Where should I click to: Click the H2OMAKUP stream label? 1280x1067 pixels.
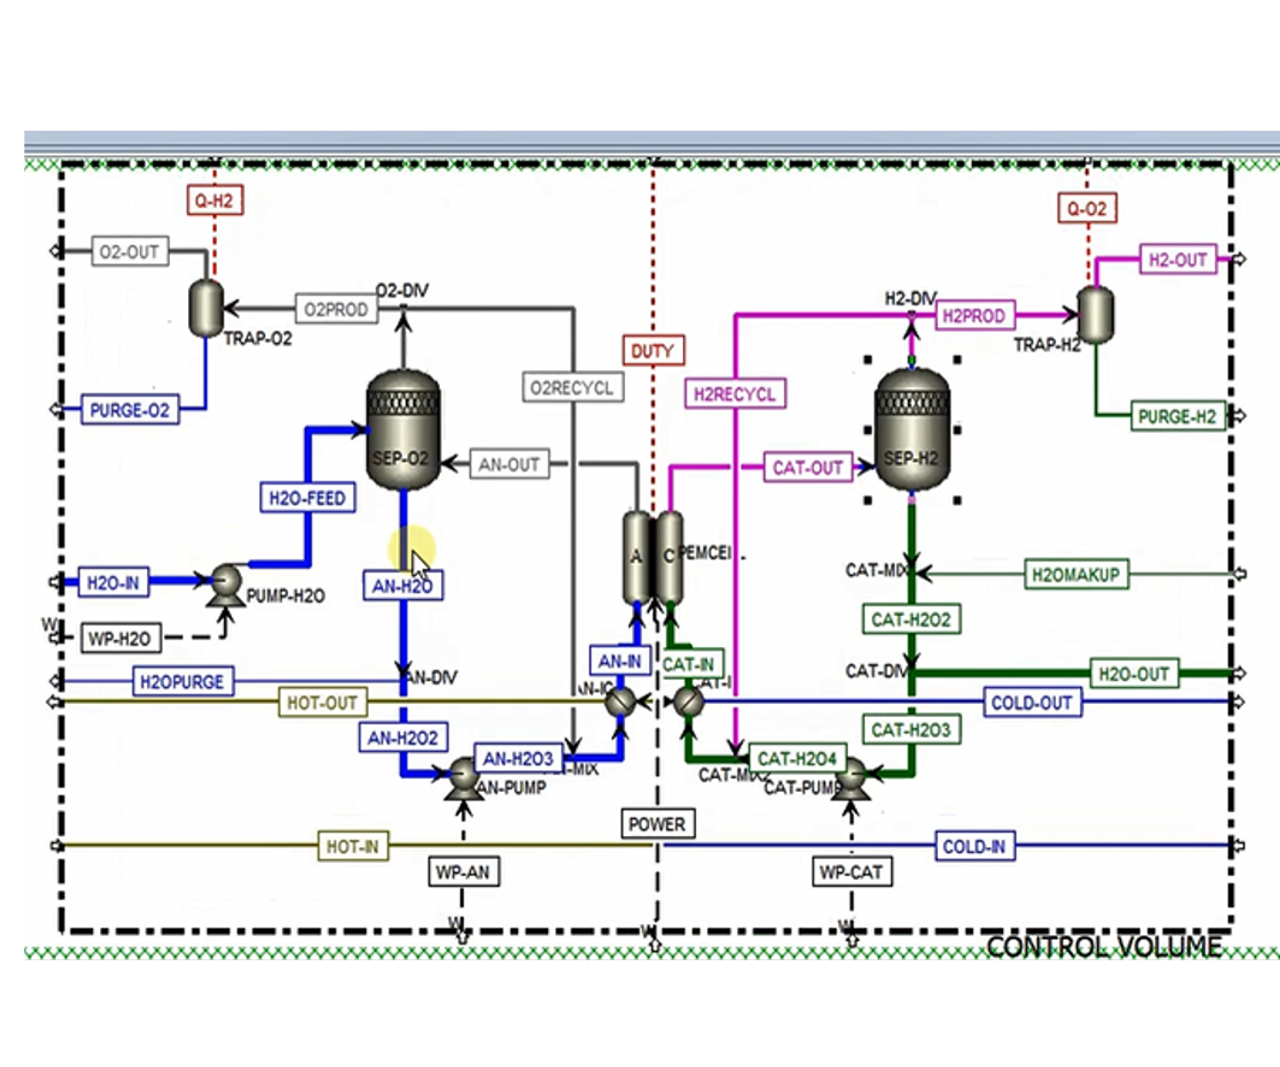coord(1075,575)
